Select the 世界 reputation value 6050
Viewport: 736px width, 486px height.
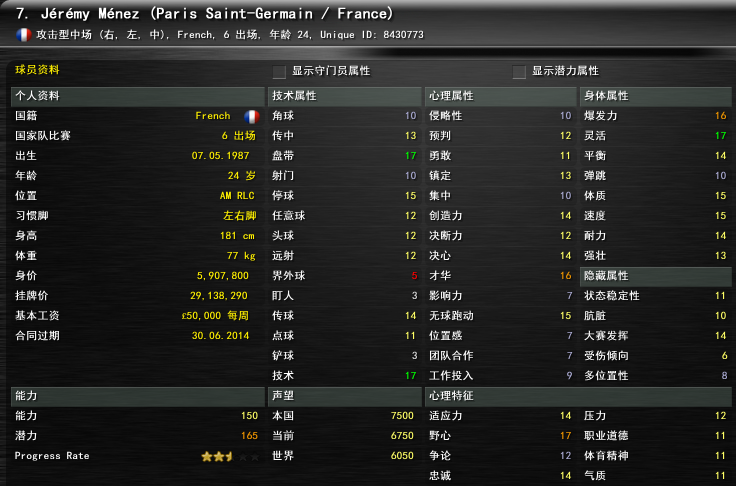[x=402, y=456]
